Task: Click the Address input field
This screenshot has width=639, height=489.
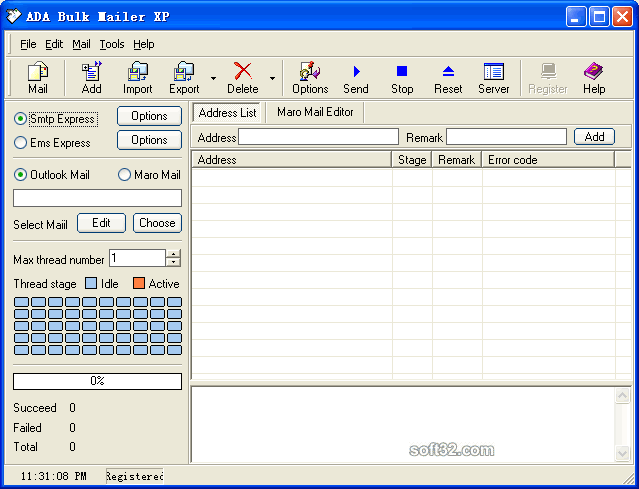Action: pos(318,137)
